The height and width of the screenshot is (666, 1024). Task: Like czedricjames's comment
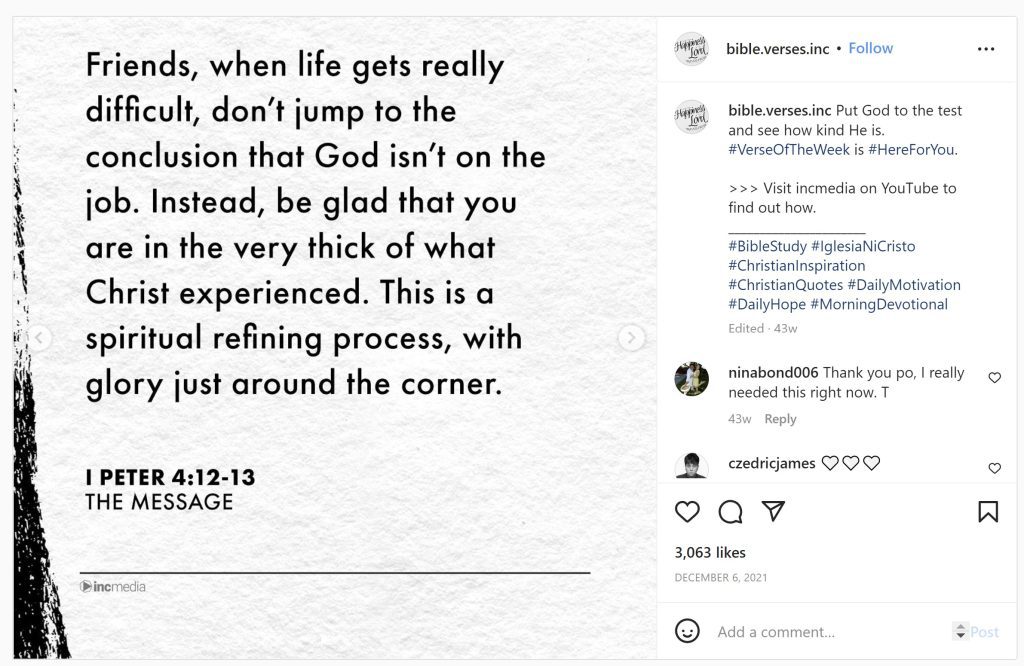pos(994,468)
